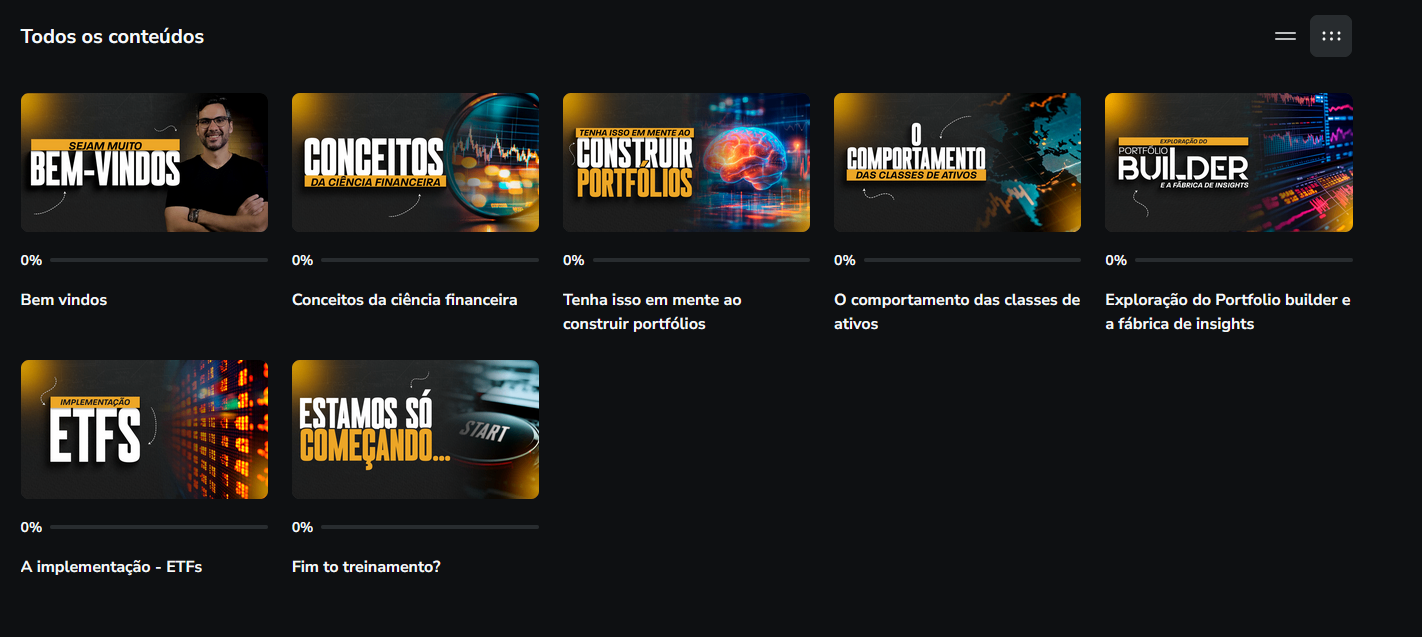Open O Comportamento das Classes thumbnail
The width and height of the screenshot is (1422, 637).
coord(957,162)
